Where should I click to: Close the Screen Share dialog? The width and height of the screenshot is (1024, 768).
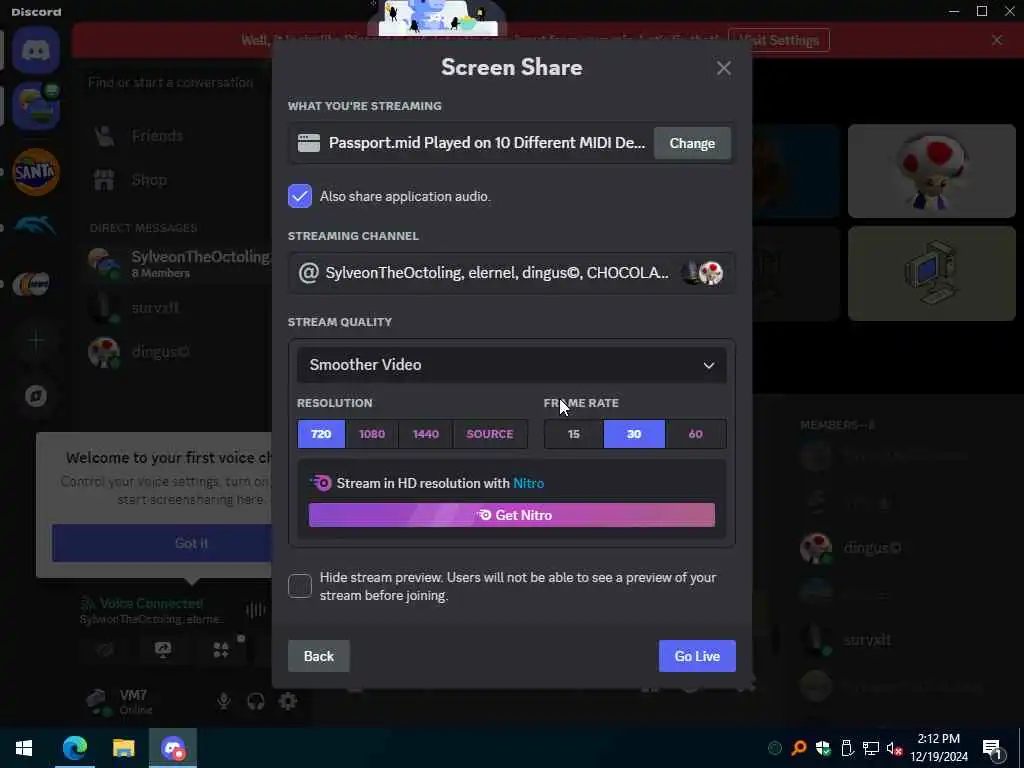723,68
